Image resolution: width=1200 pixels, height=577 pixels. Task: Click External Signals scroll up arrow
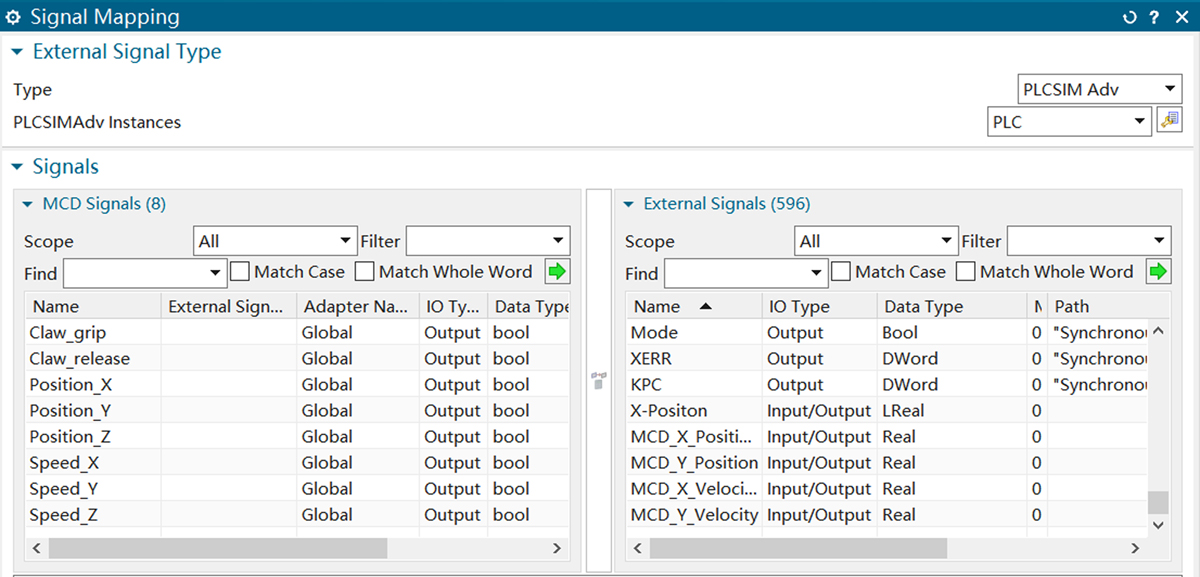click(x=1158, y=331)
